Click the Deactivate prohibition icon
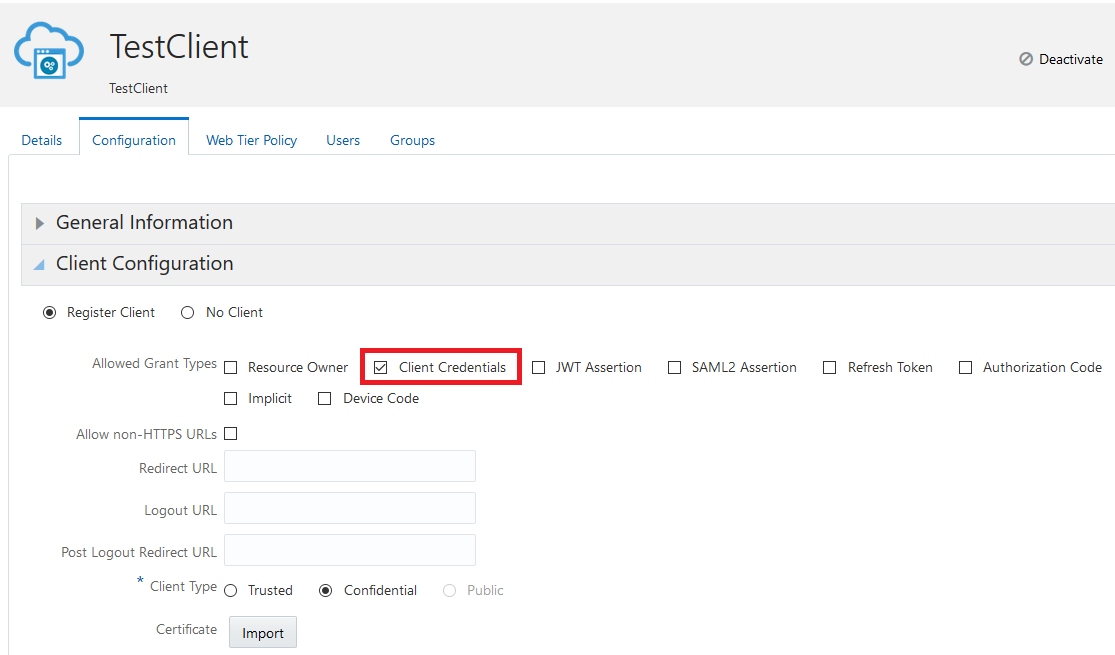 click(1026, 59)
